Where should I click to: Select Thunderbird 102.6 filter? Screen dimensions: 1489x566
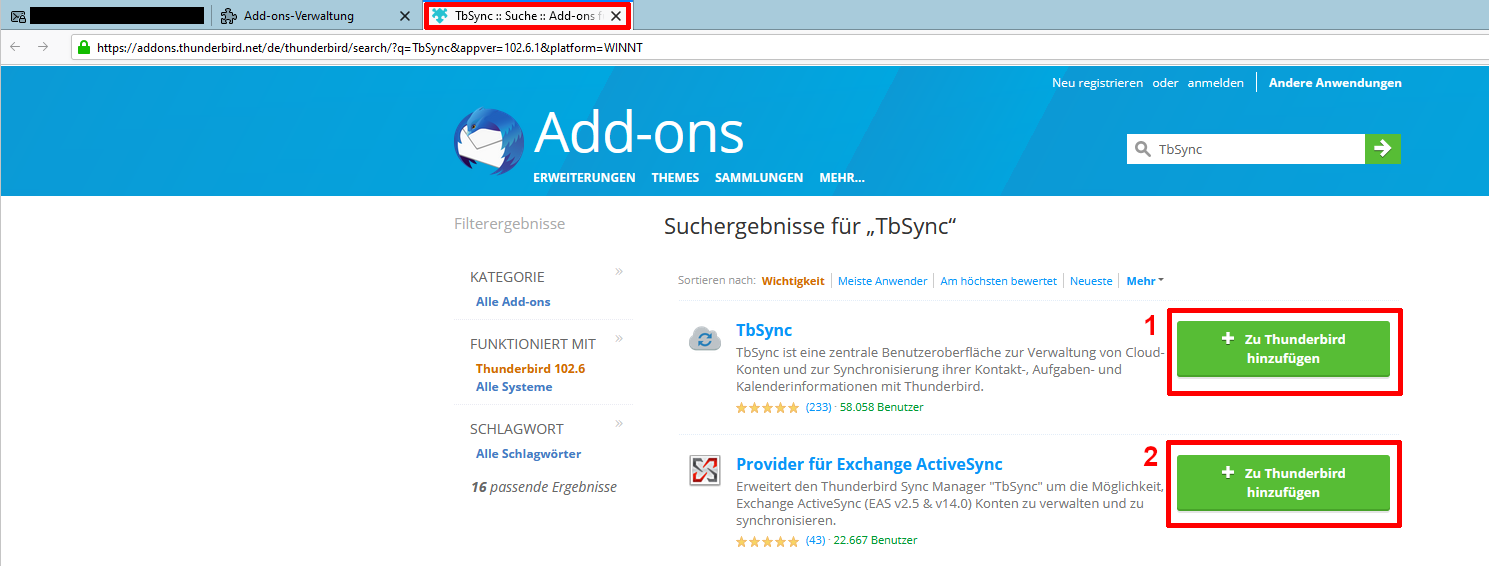(530, 368)
